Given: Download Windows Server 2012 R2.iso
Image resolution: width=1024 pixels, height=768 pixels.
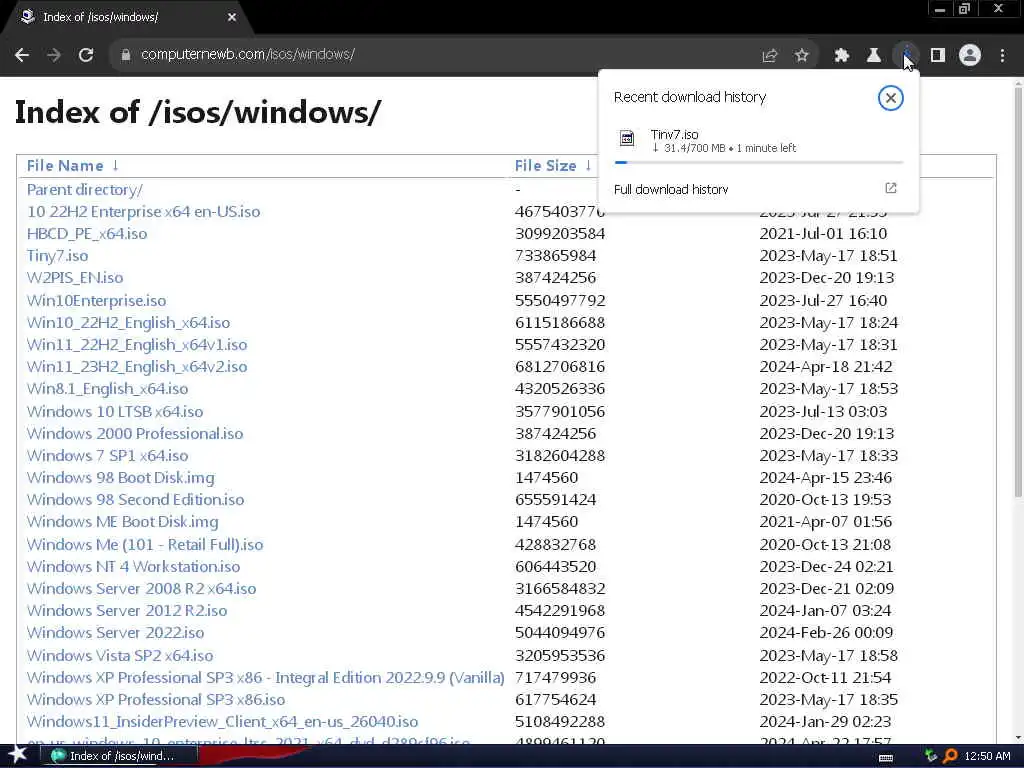Looking at the screenshot, I should tap(127, 611).
